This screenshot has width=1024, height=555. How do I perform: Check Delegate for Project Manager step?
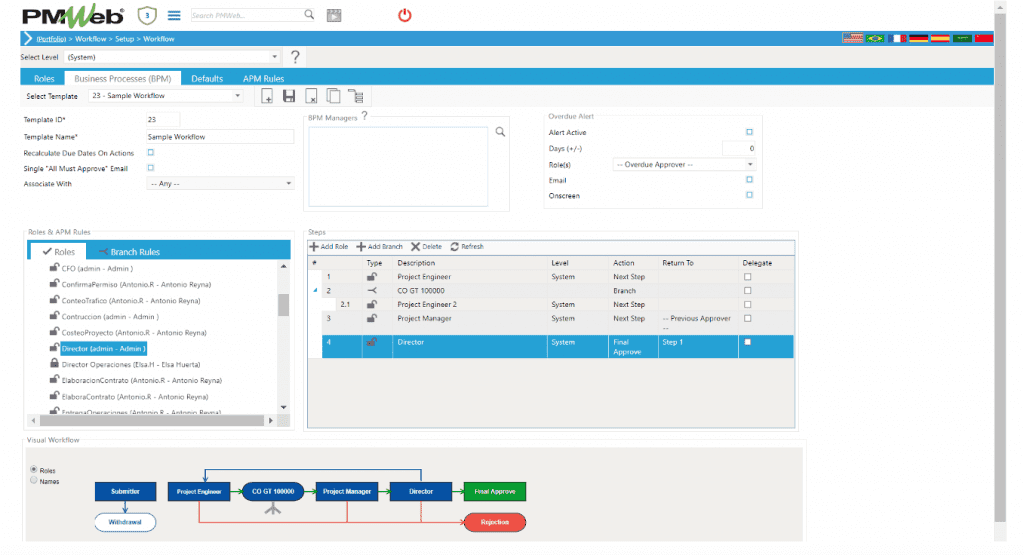pos(748,319)
